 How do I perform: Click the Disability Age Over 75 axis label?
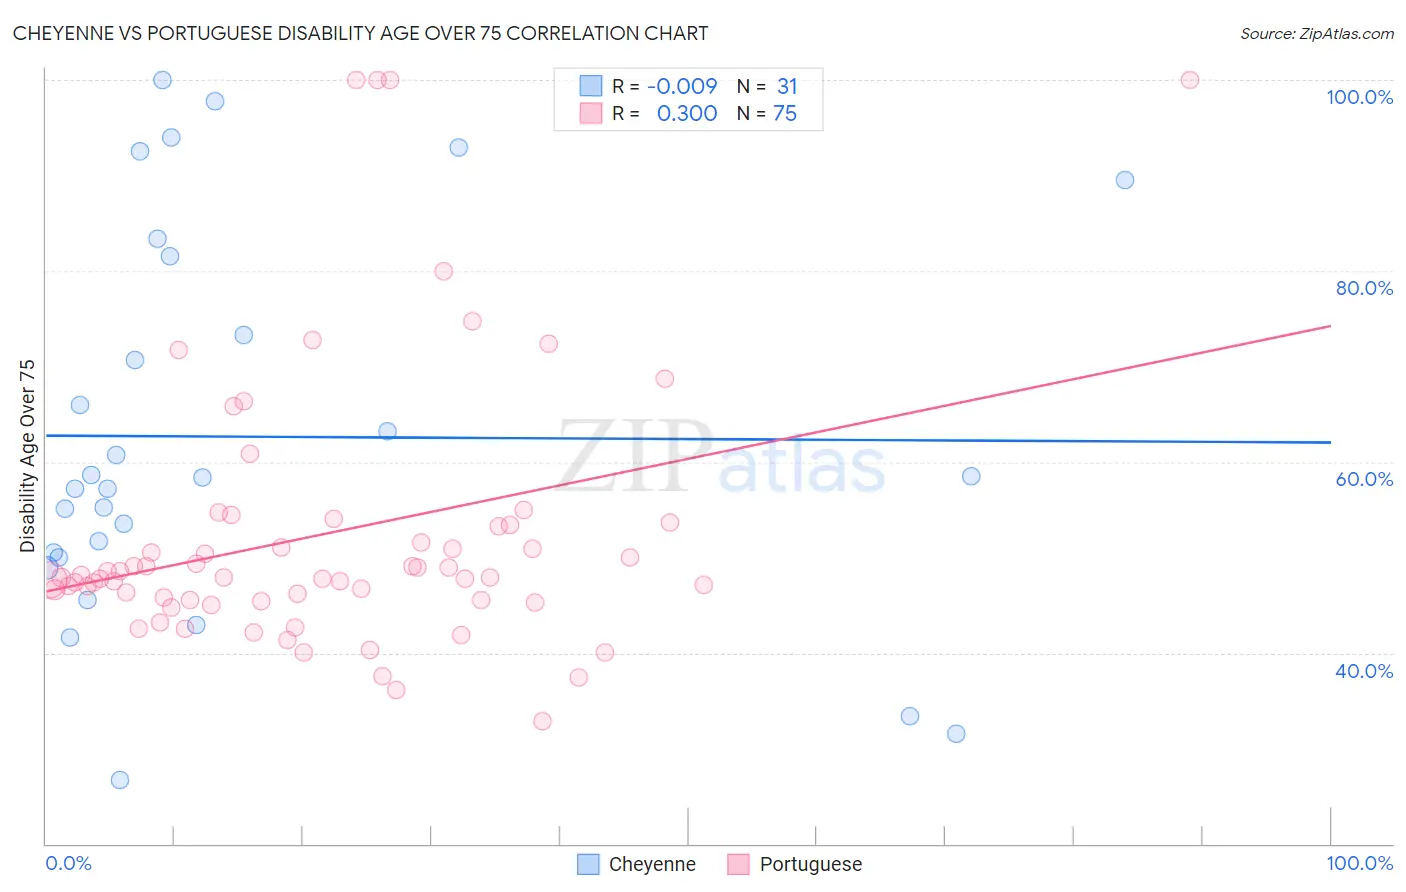tap(27, 456)
